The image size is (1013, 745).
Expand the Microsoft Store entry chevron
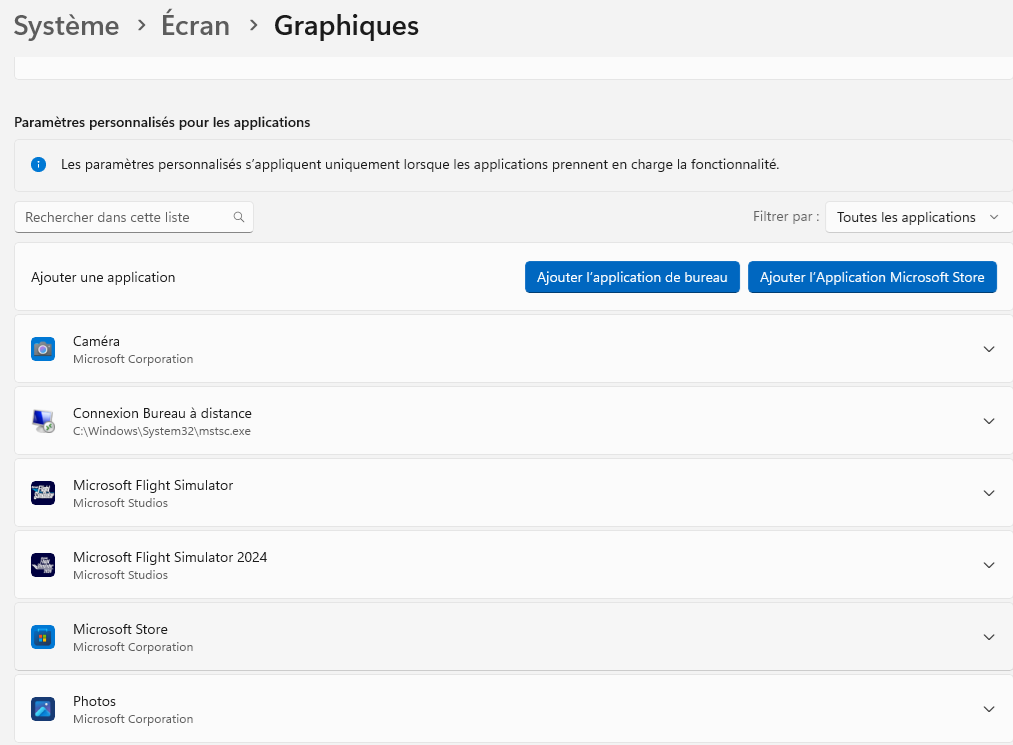point(989,637)
